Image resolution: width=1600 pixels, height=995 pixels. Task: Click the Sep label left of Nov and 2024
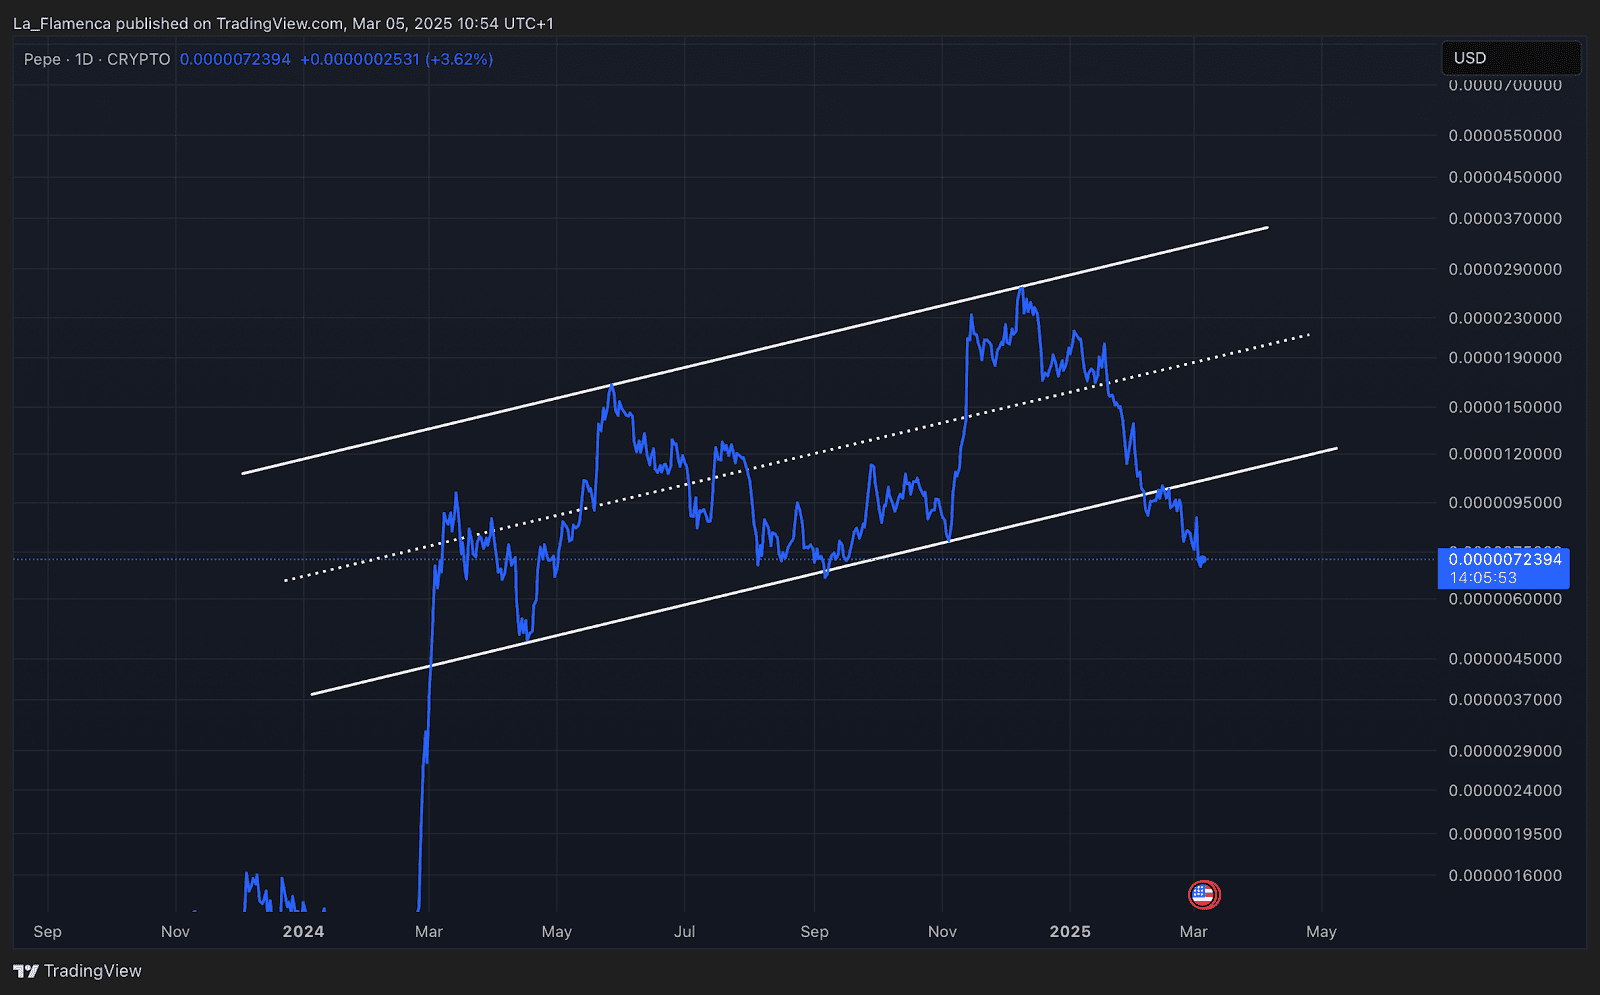coord(47,932)
